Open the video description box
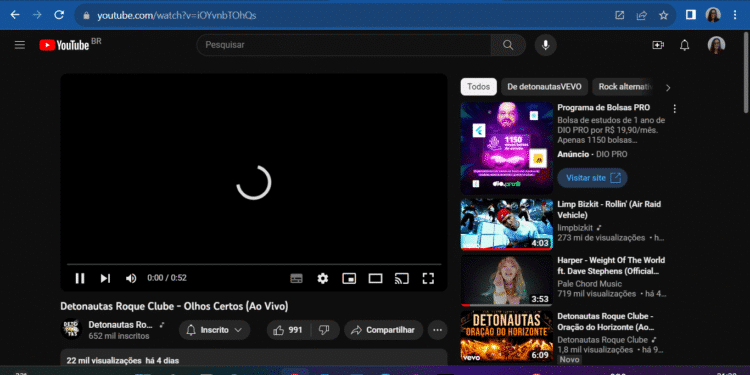The width and height of the screenshot is (750, 375). click(x=254, y=358)
